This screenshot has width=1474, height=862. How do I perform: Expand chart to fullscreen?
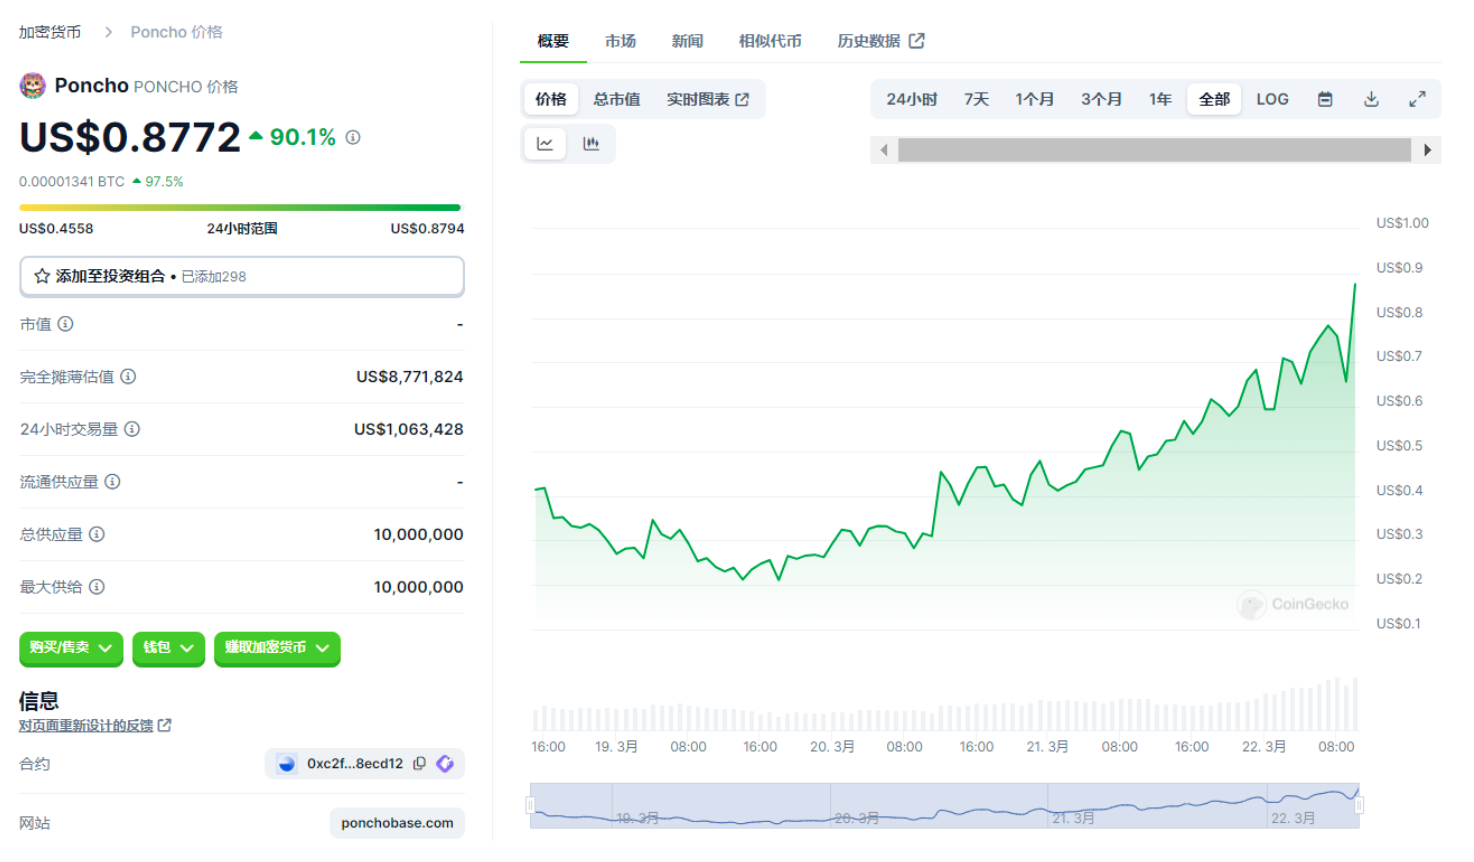1417,99
